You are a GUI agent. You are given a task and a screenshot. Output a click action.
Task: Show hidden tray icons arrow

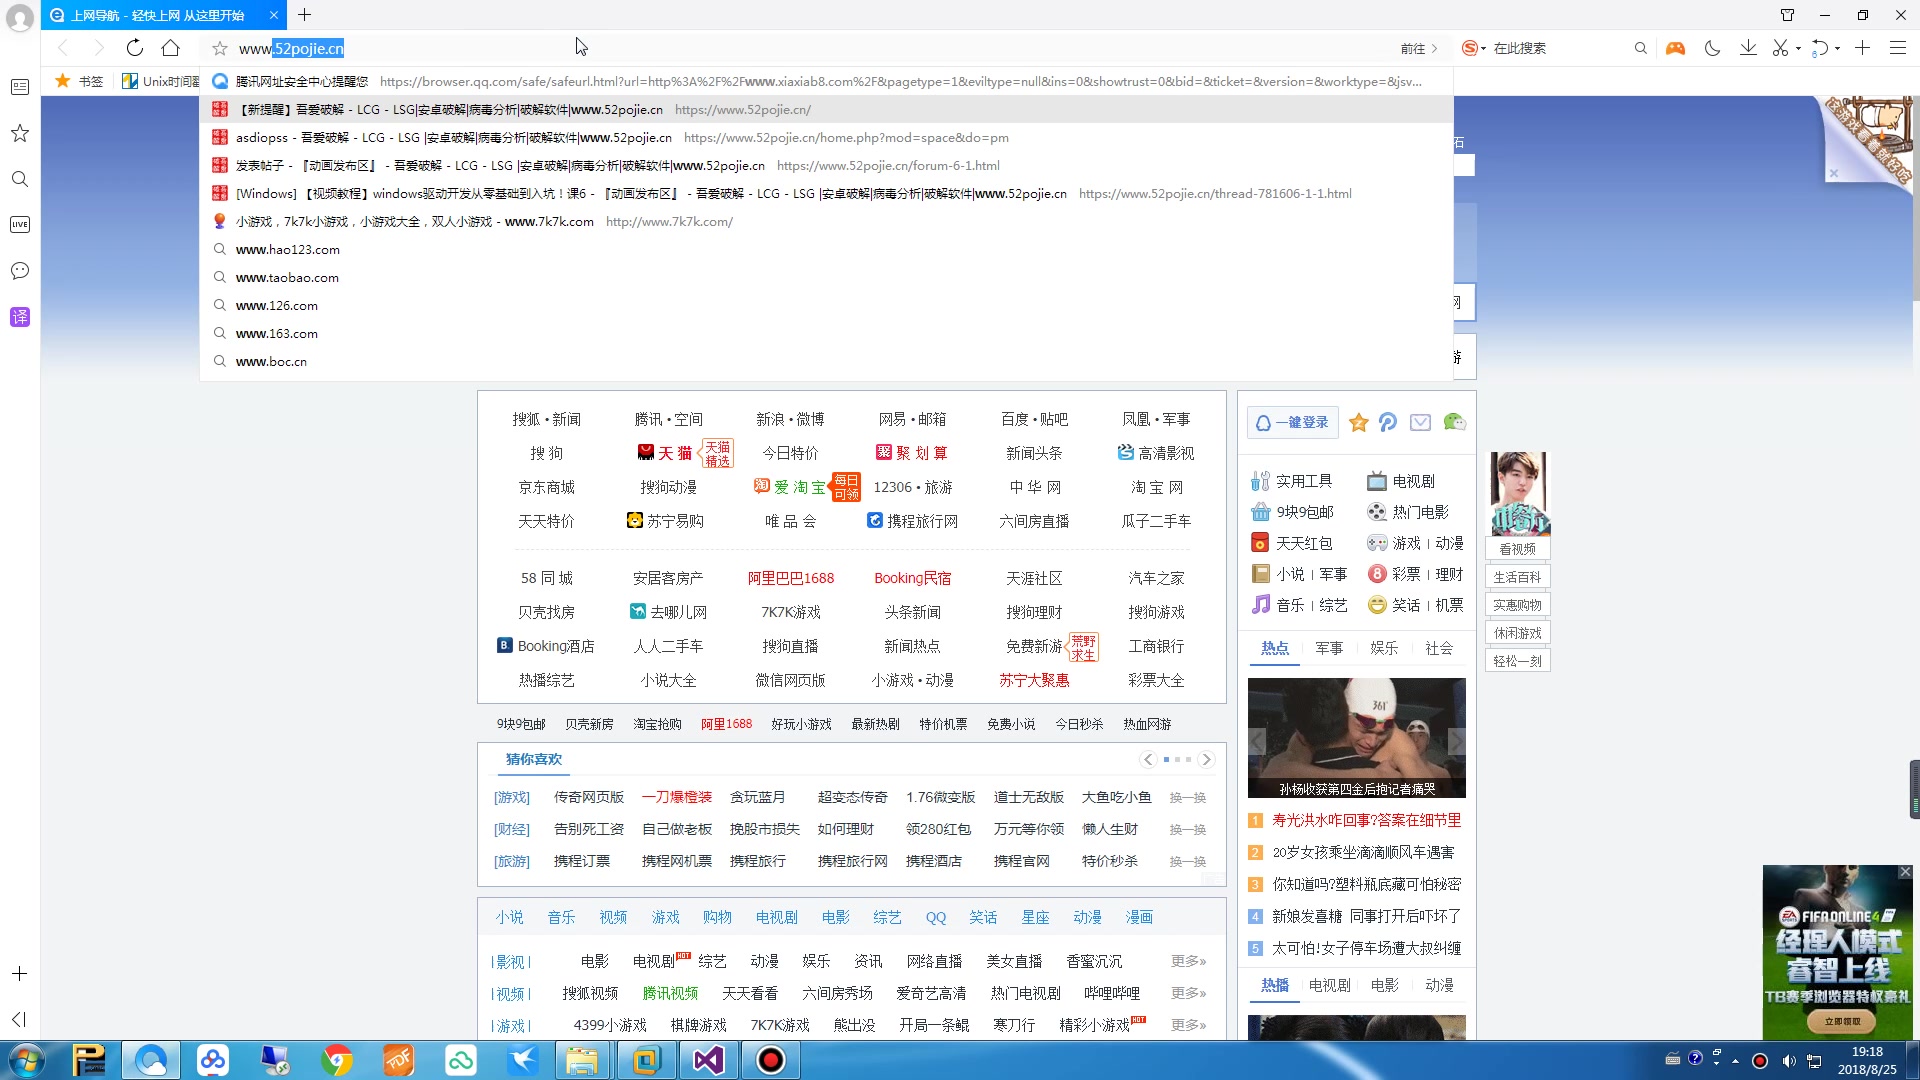pos(1735,1061)
